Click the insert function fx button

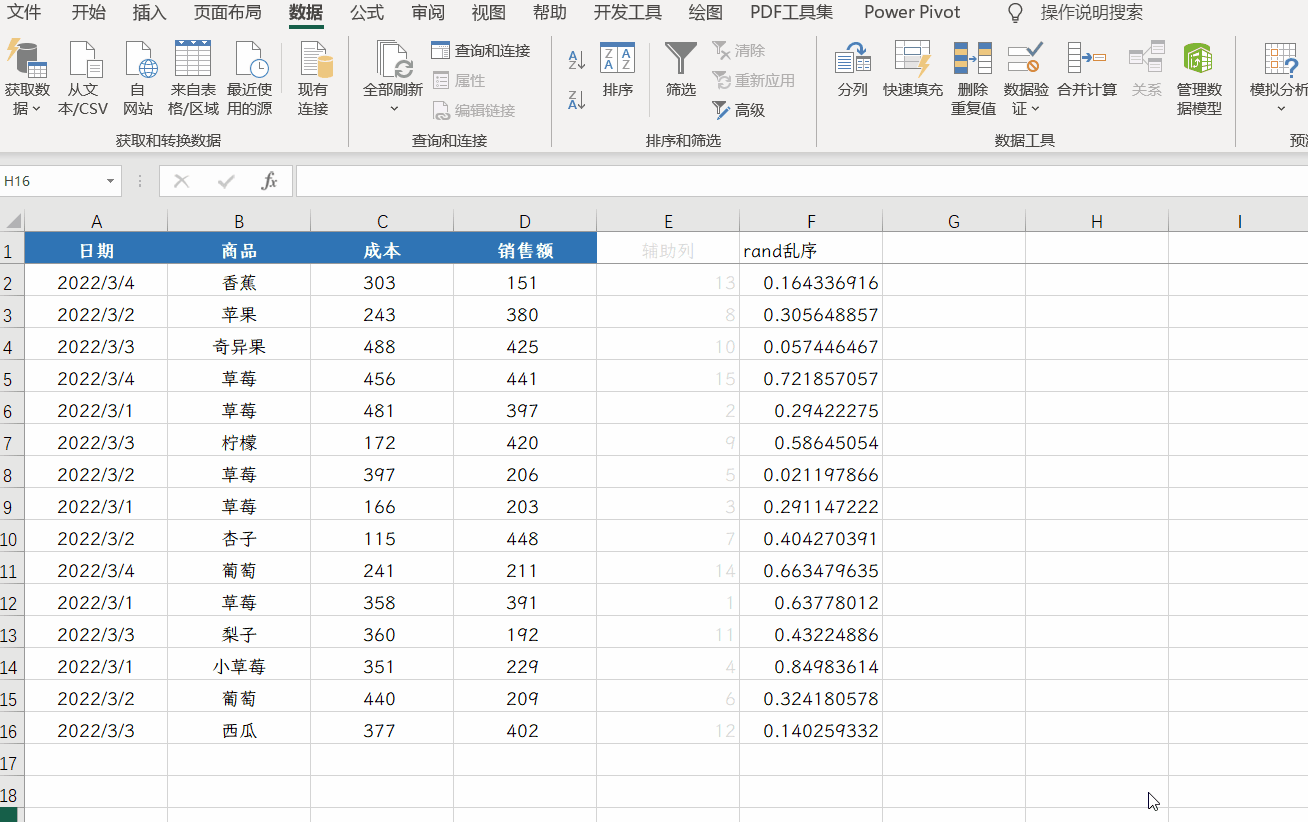(269, 181)
